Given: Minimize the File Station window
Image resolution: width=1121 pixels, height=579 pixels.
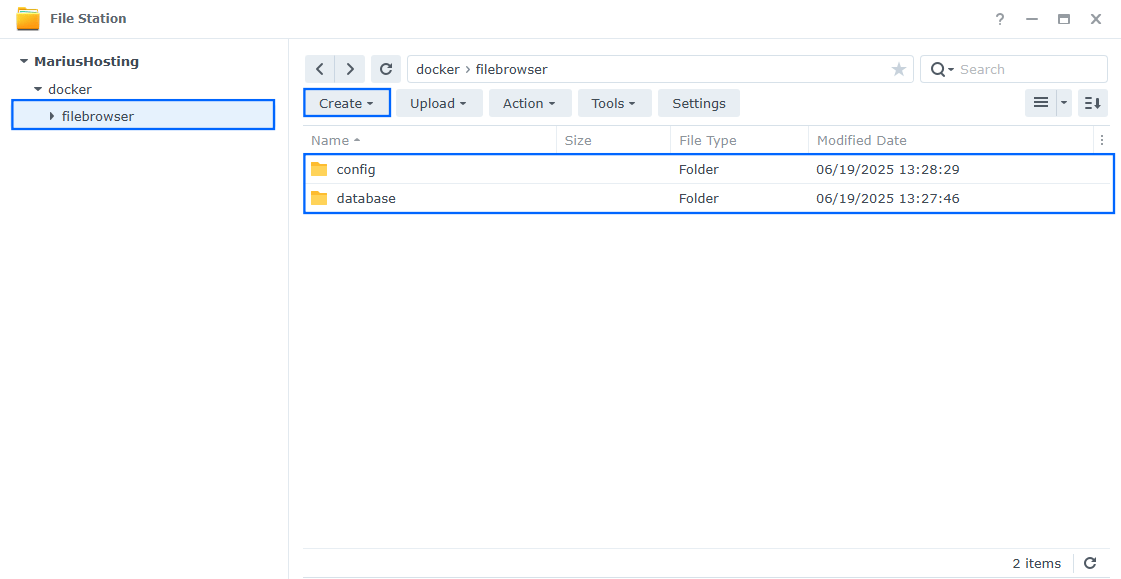Looking at the screenshot, I should coord(1032,19).
